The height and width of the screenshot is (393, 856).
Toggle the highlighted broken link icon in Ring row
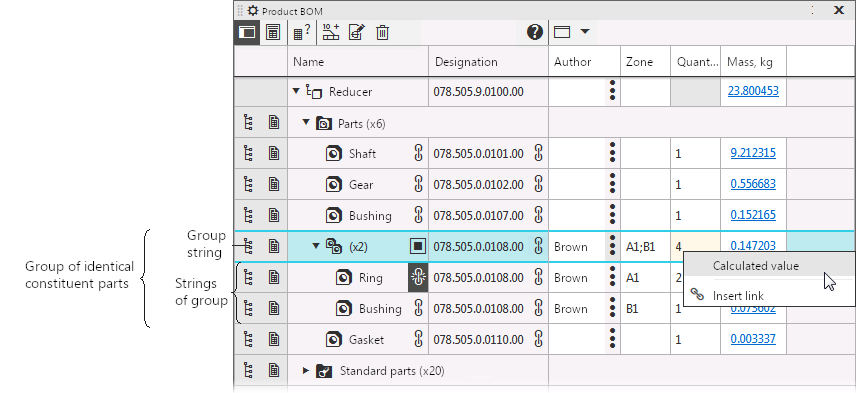click(418, 278)
